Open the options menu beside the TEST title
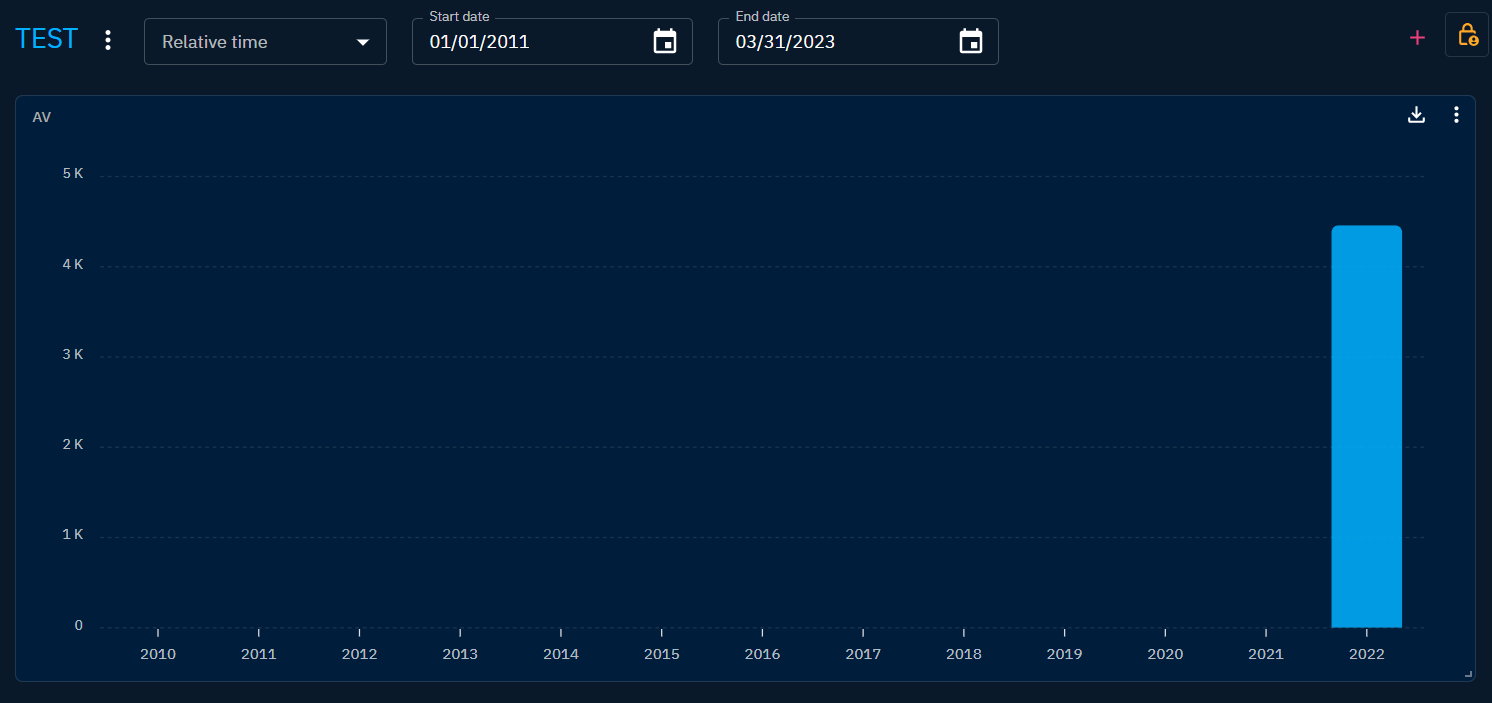 pyautogui.click(x=107, y=38)
